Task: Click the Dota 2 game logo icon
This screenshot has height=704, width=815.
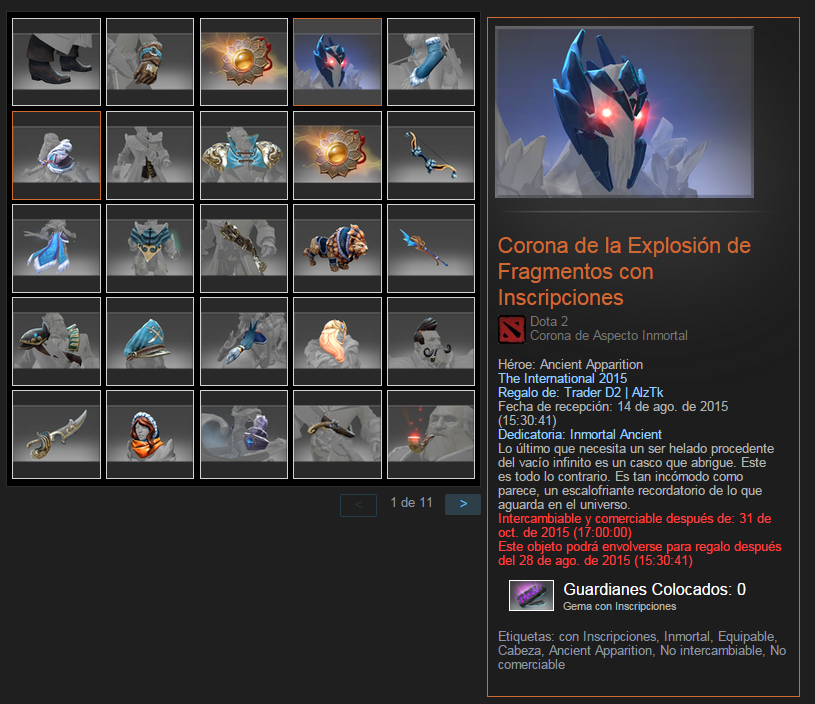Action: 511,329
